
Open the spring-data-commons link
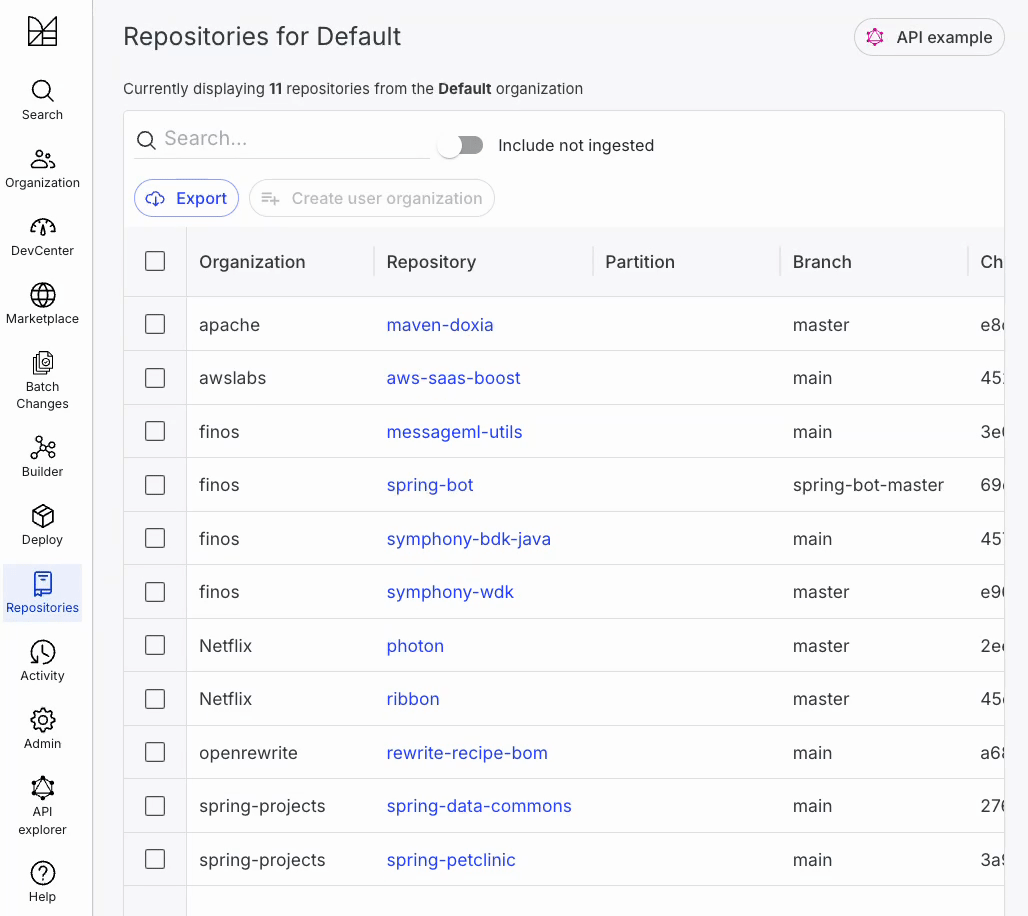[479, 806]
